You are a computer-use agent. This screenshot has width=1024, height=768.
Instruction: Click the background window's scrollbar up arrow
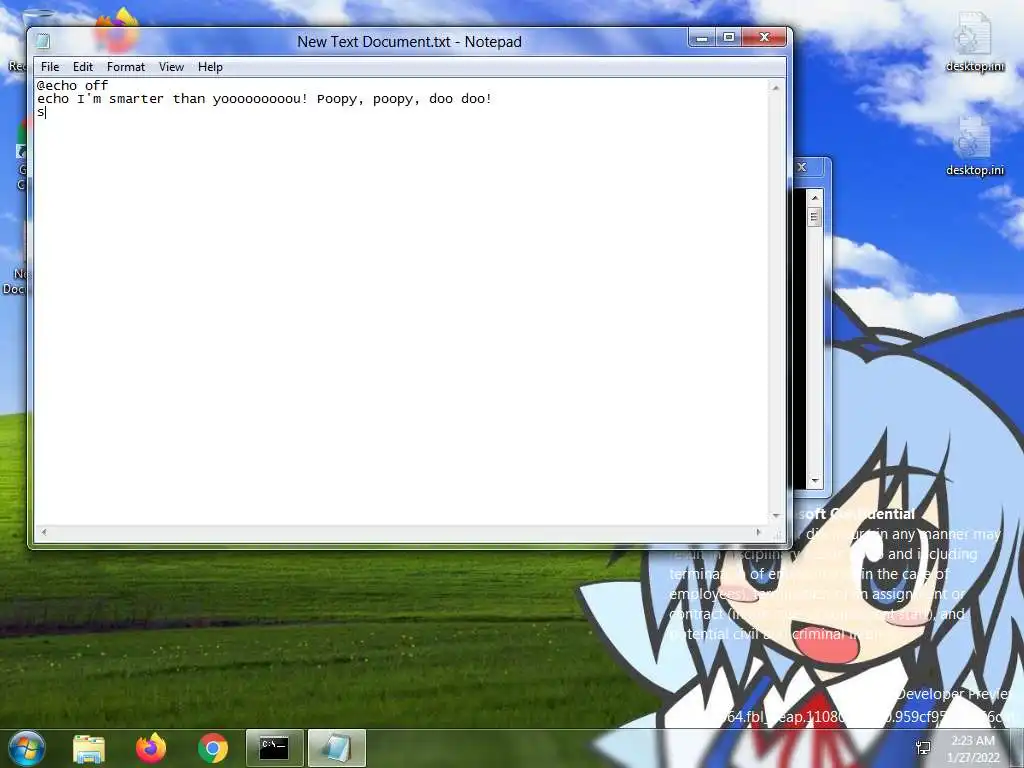pyautogui.click(x=814, y=197)
